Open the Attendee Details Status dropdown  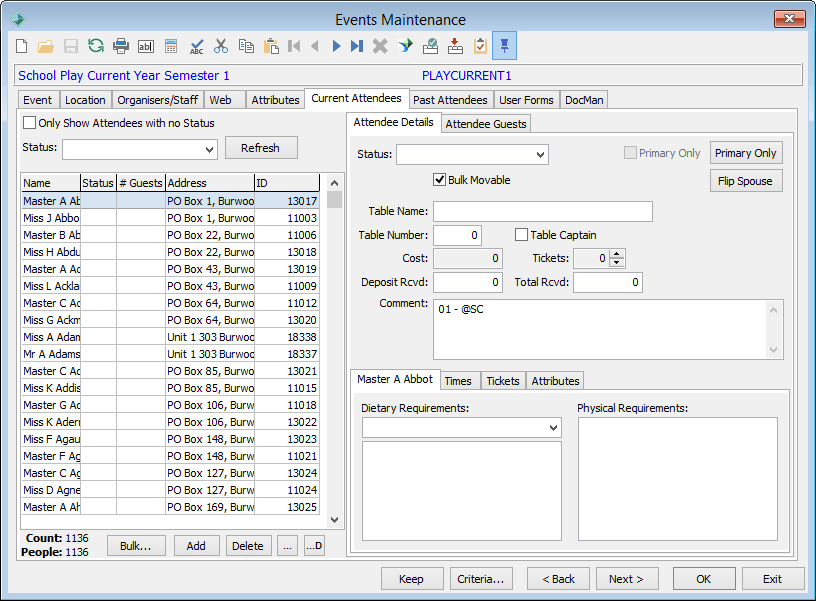540,155
